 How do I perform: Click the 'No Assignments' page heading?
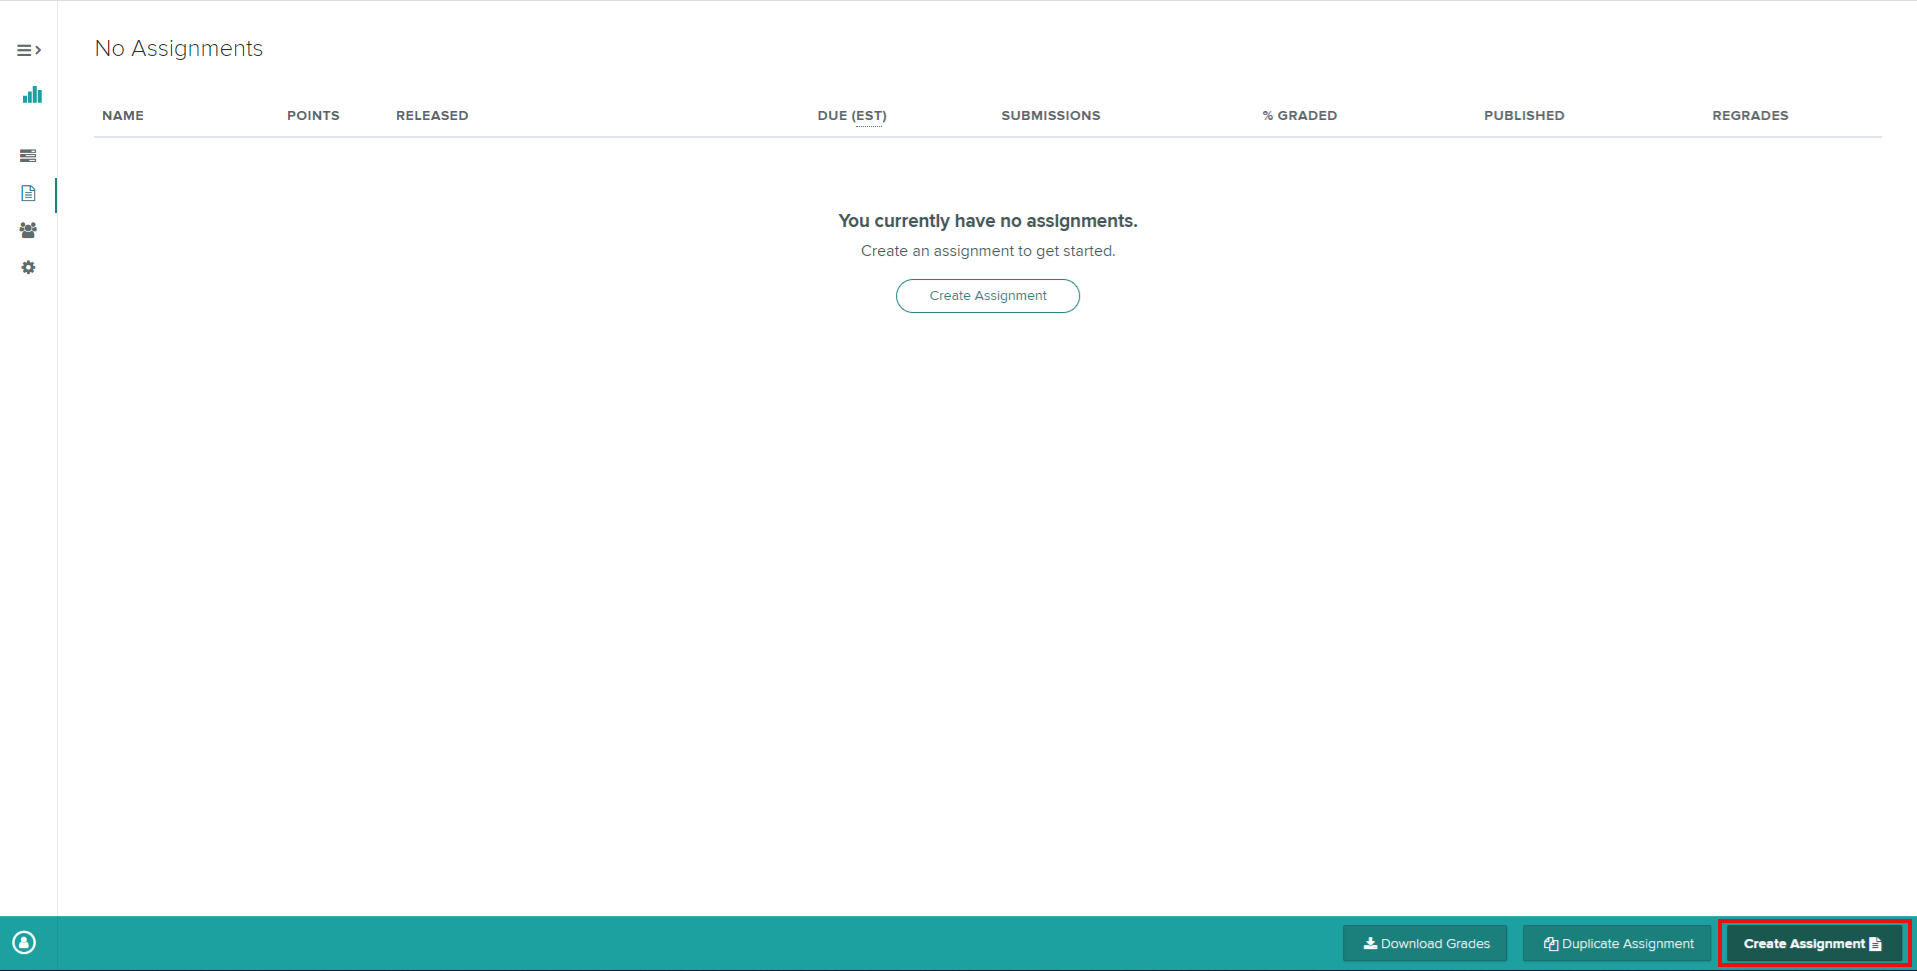point(179,49)
